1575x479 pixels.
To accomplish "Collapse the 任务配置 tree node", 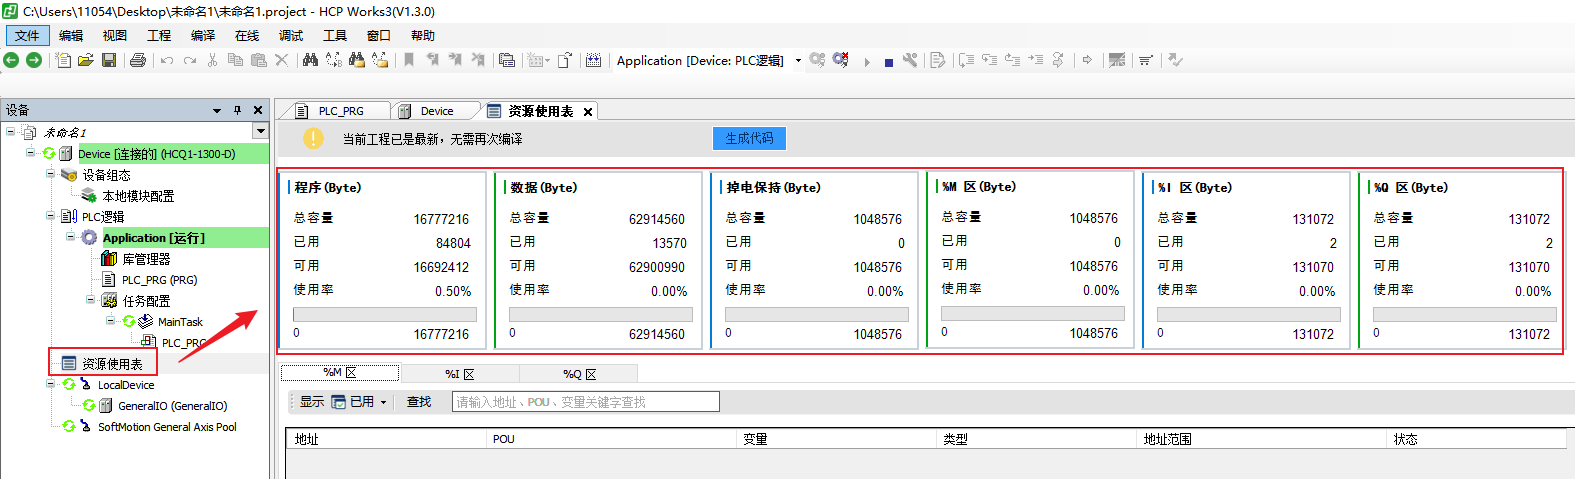I will coord(91,300).
